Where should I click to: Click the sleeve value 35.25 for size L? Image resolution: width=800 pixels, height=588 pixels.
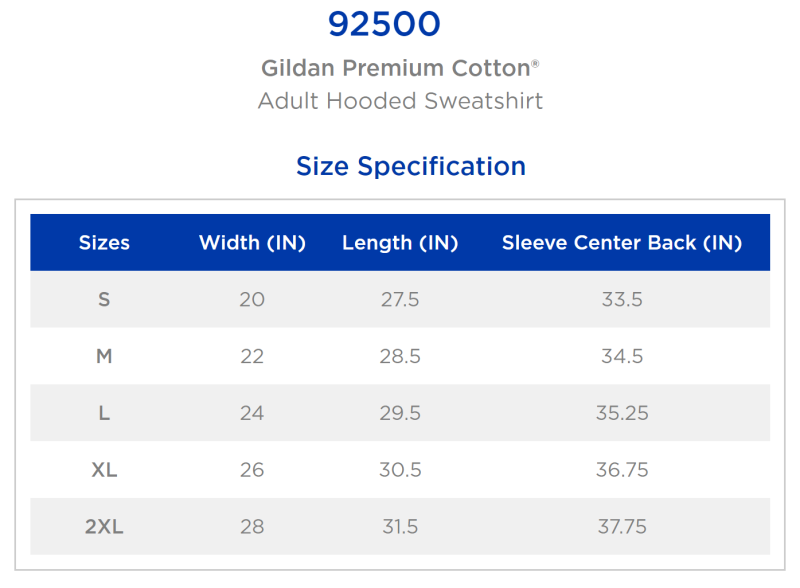[622, 413]
